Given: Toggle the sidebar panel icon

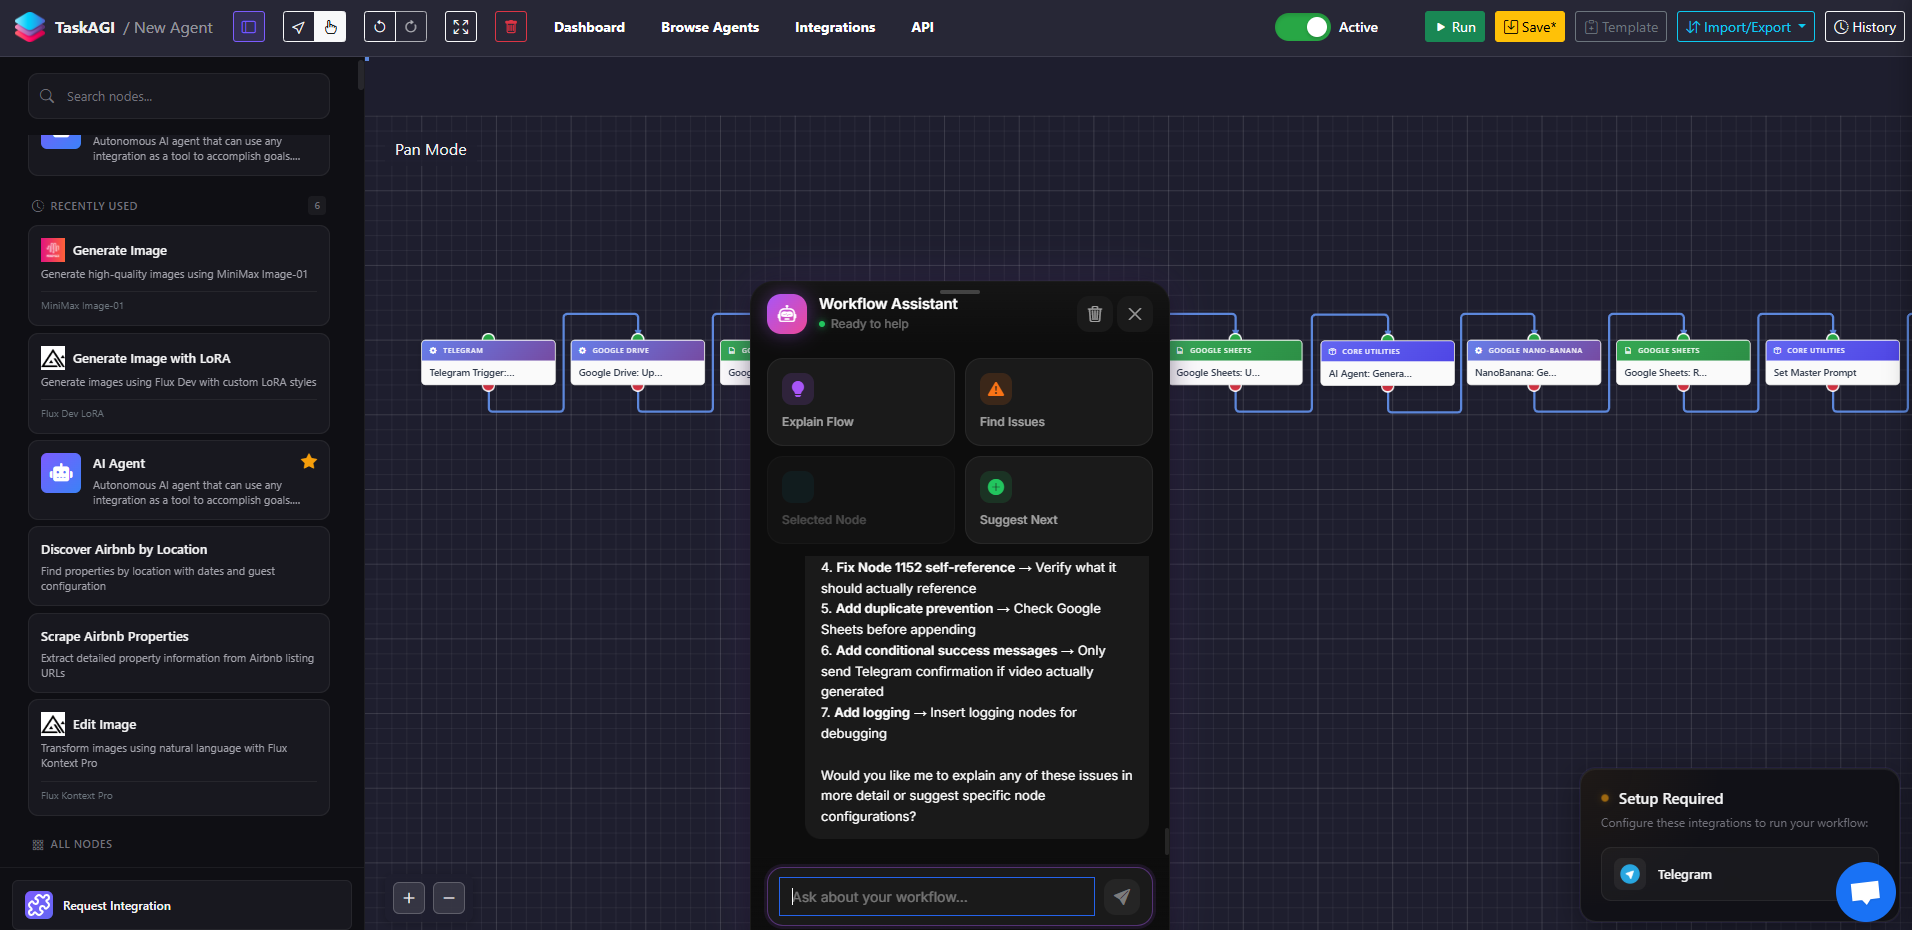Looking at the screenshot, I should (249, 27).
